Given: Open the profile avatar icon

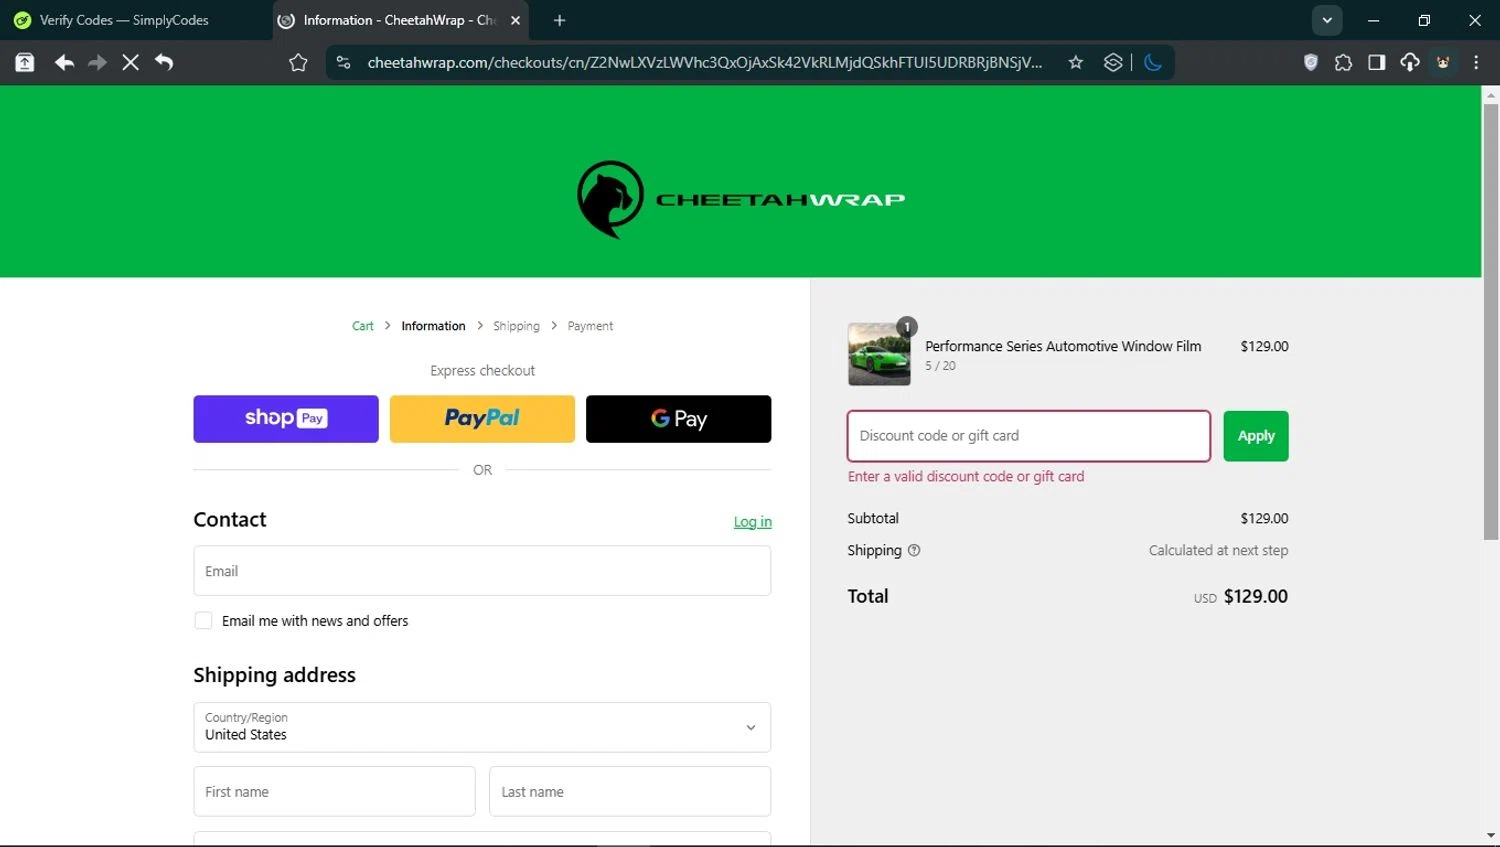Looking at the screenshot, I should 1443,63.
